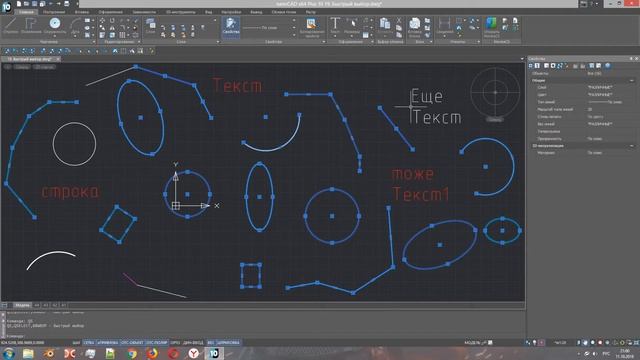The image size is (640, 360).
Task: Expand the Слои panel arrow
Action: point(218,42)
